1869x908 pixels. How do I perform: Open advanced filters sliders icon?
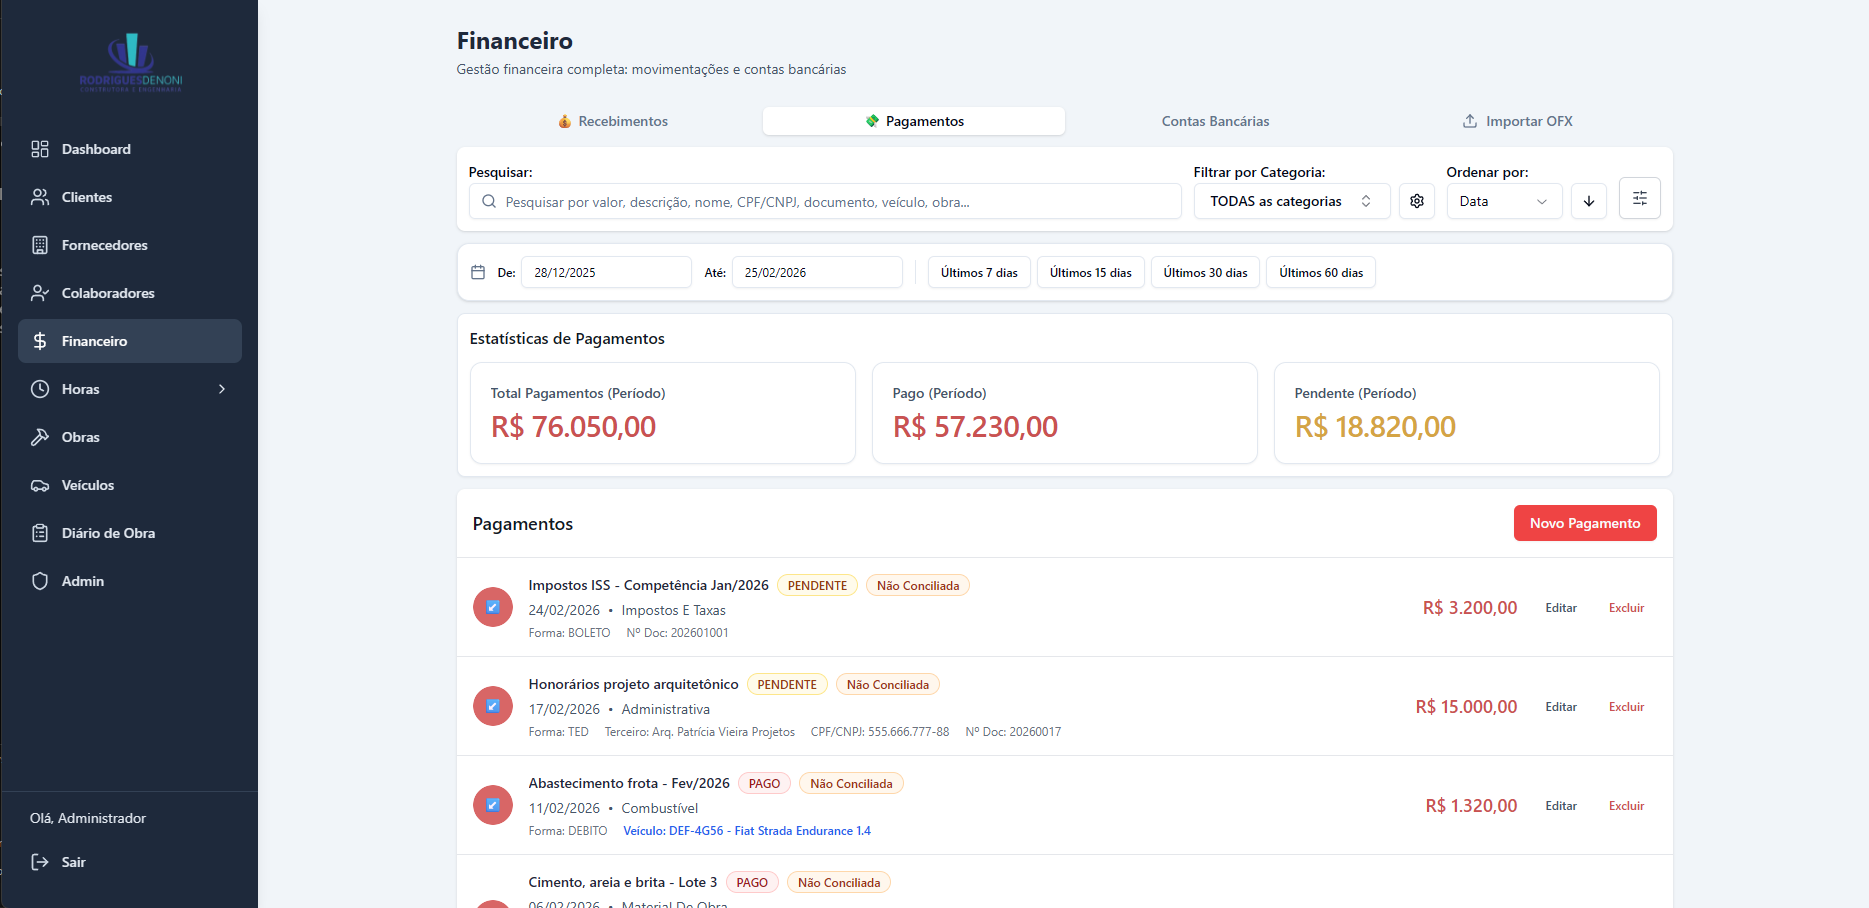(1639, 199)
